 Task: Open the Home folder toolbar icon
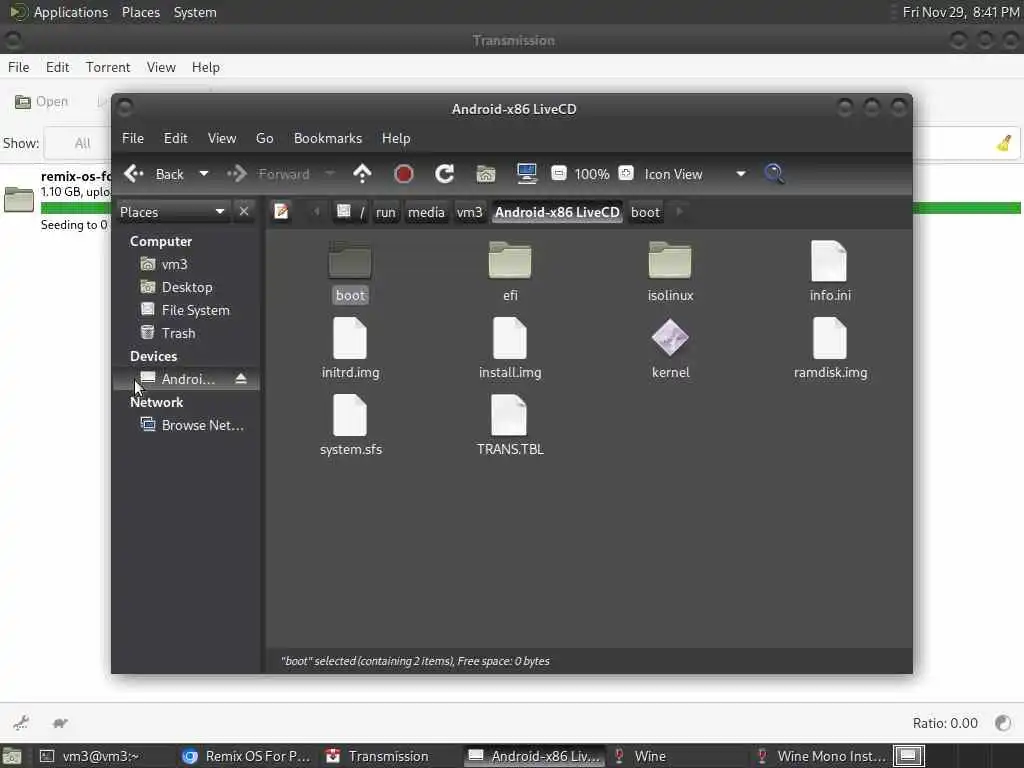[x=486, y=174]
